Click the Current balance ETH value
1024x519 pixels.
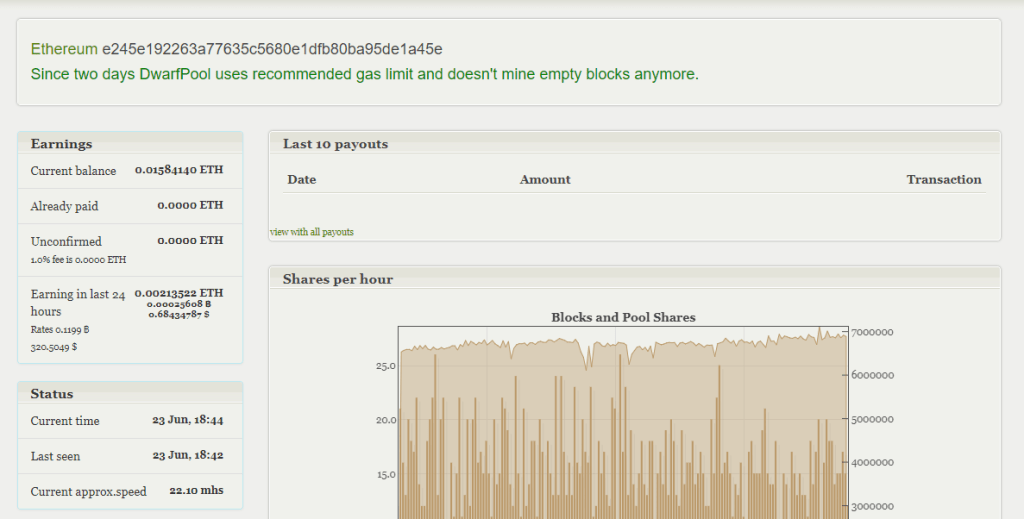pos(179,170)
